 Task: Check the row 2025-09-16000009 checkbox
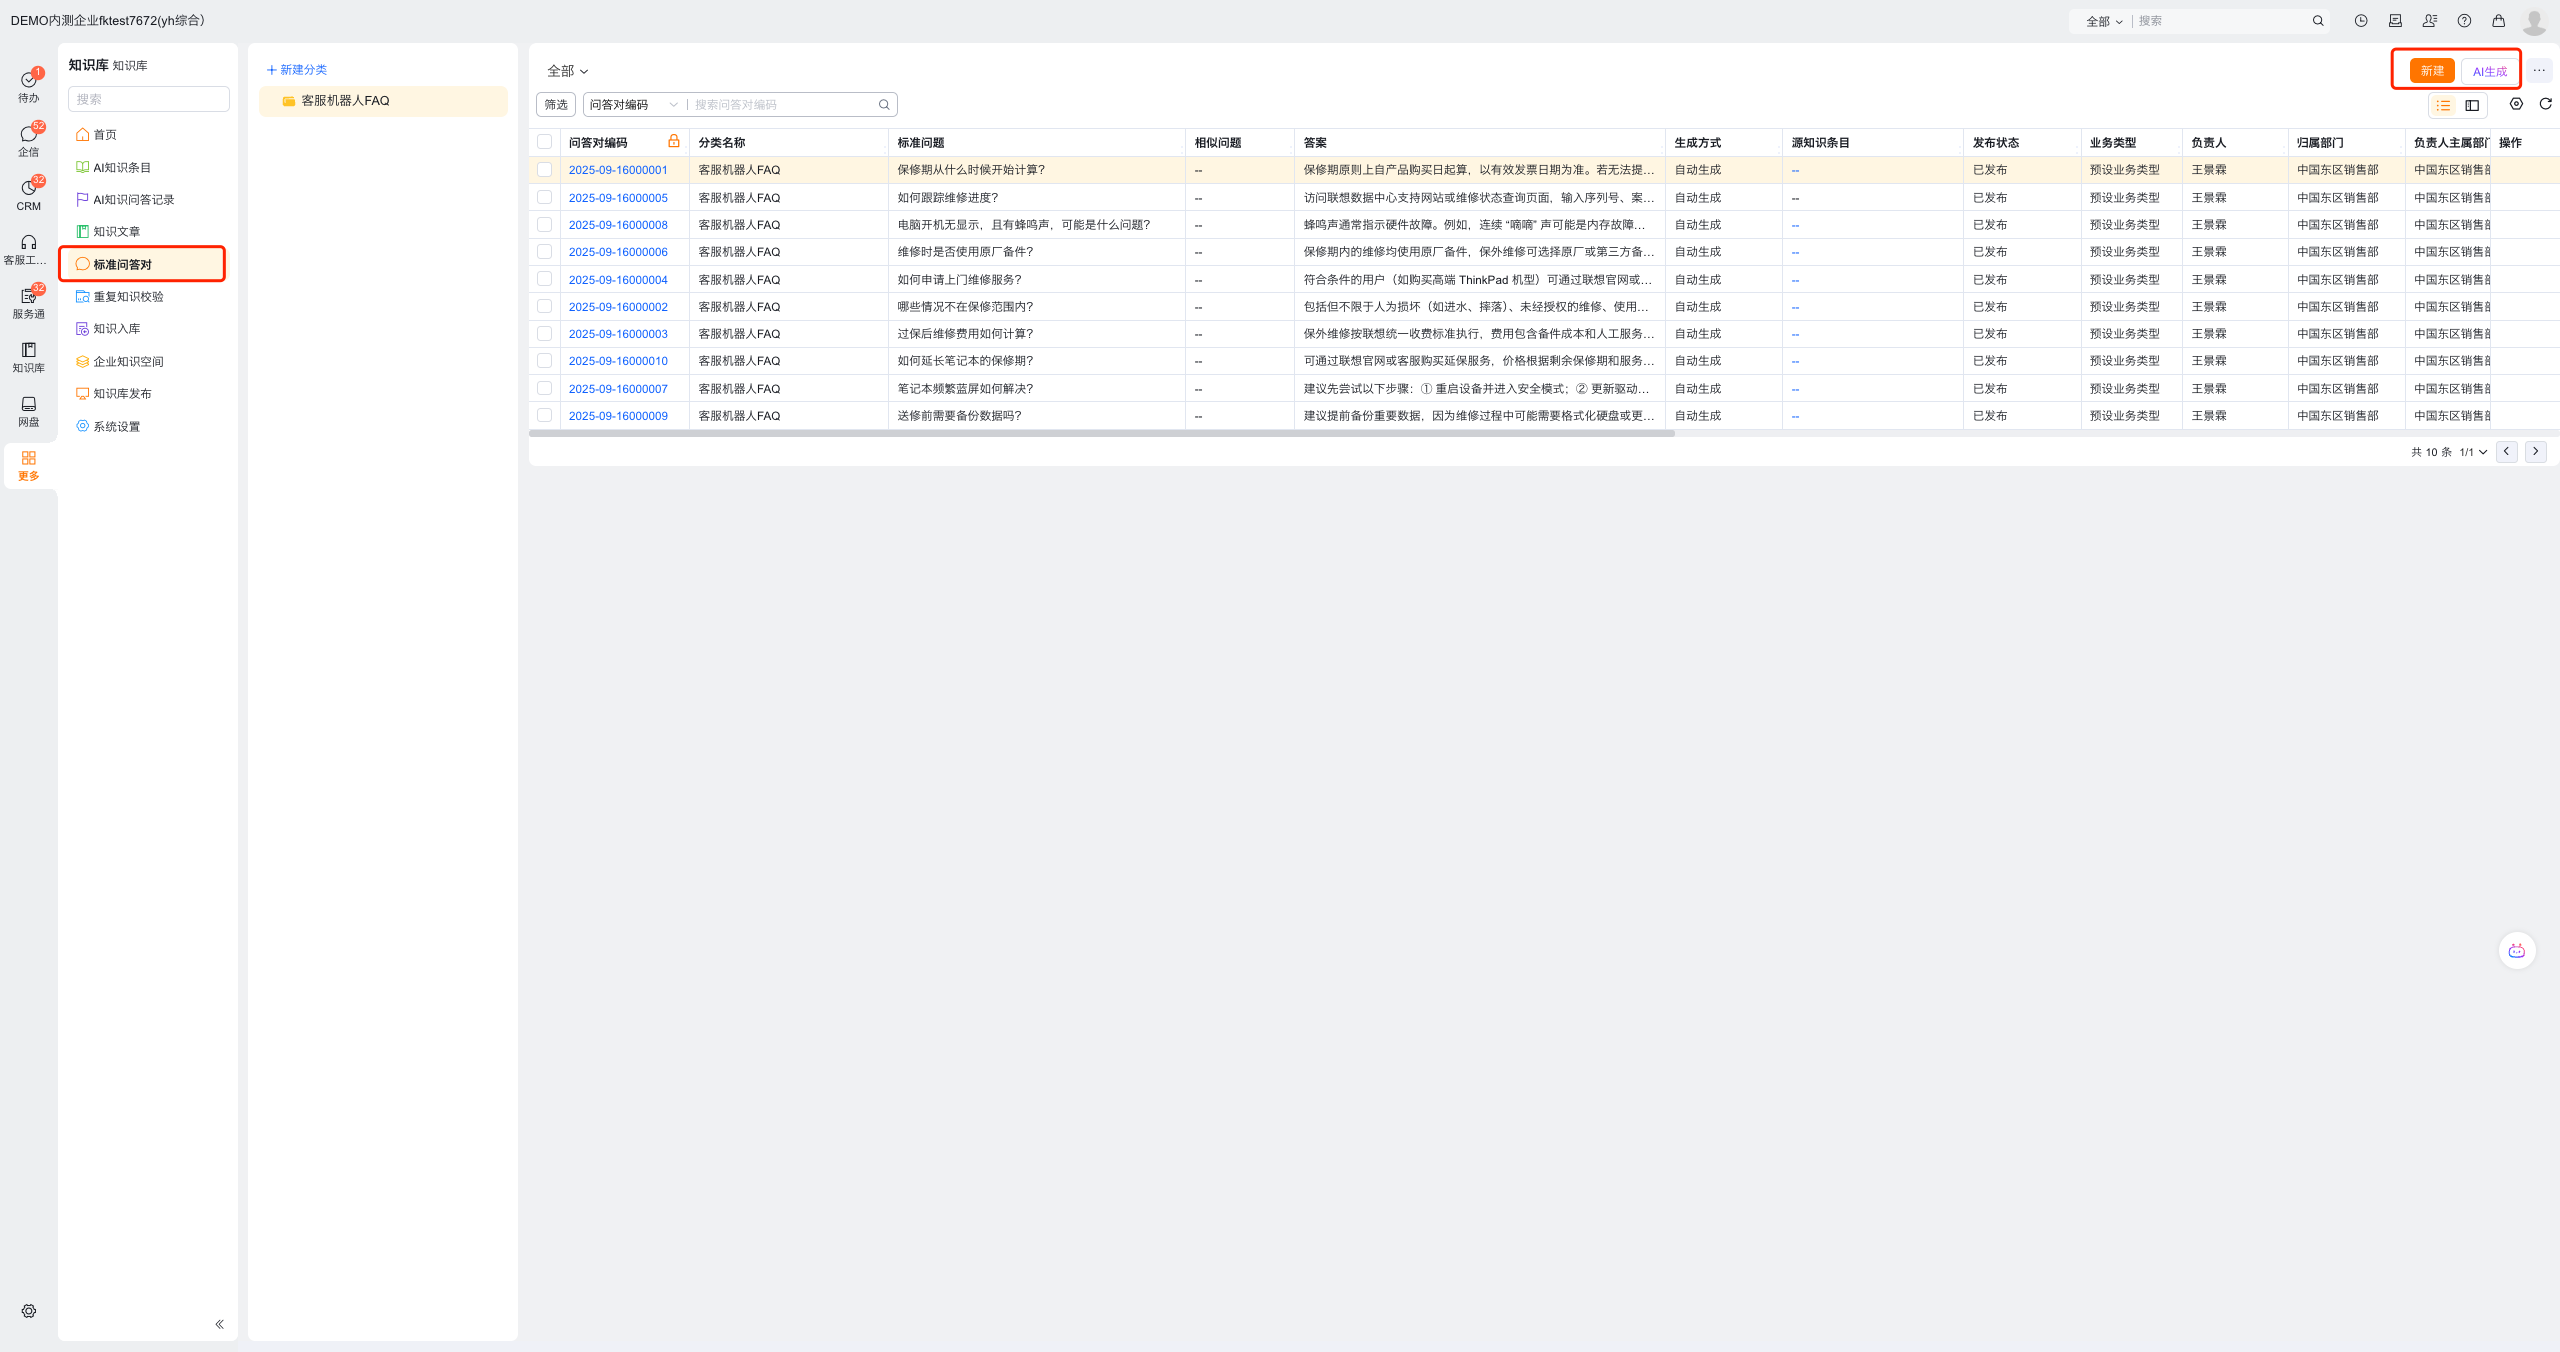[x=544, y=415]
